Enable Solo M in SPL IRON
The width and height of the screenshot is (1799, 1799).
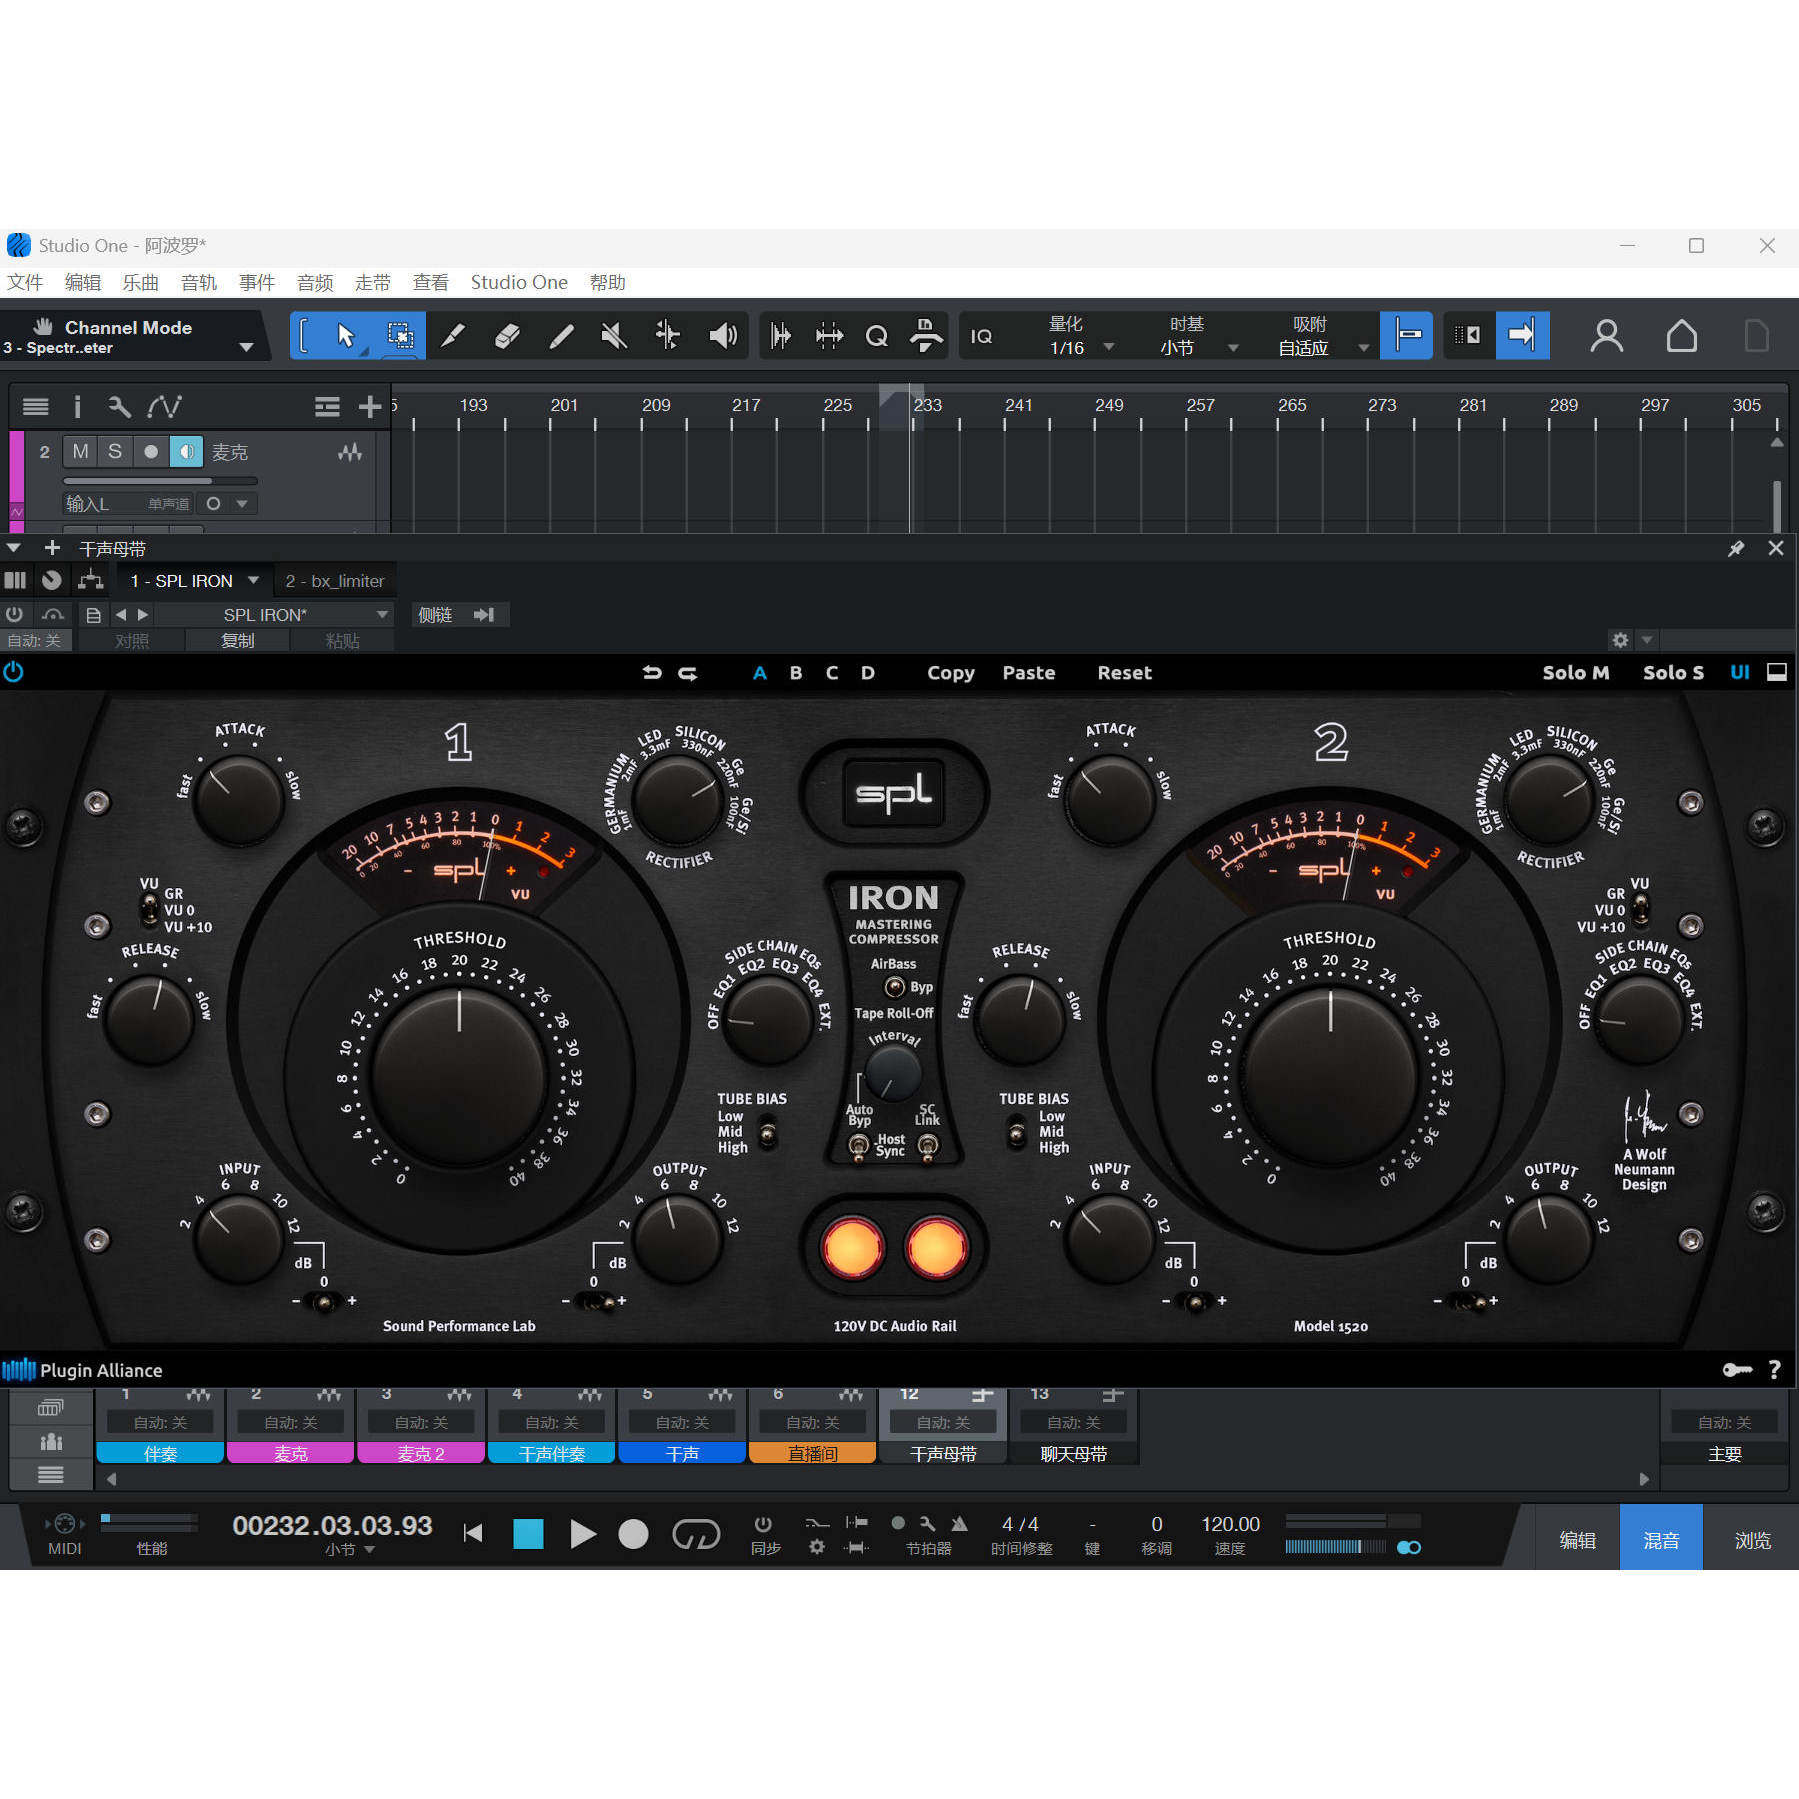1576,673
